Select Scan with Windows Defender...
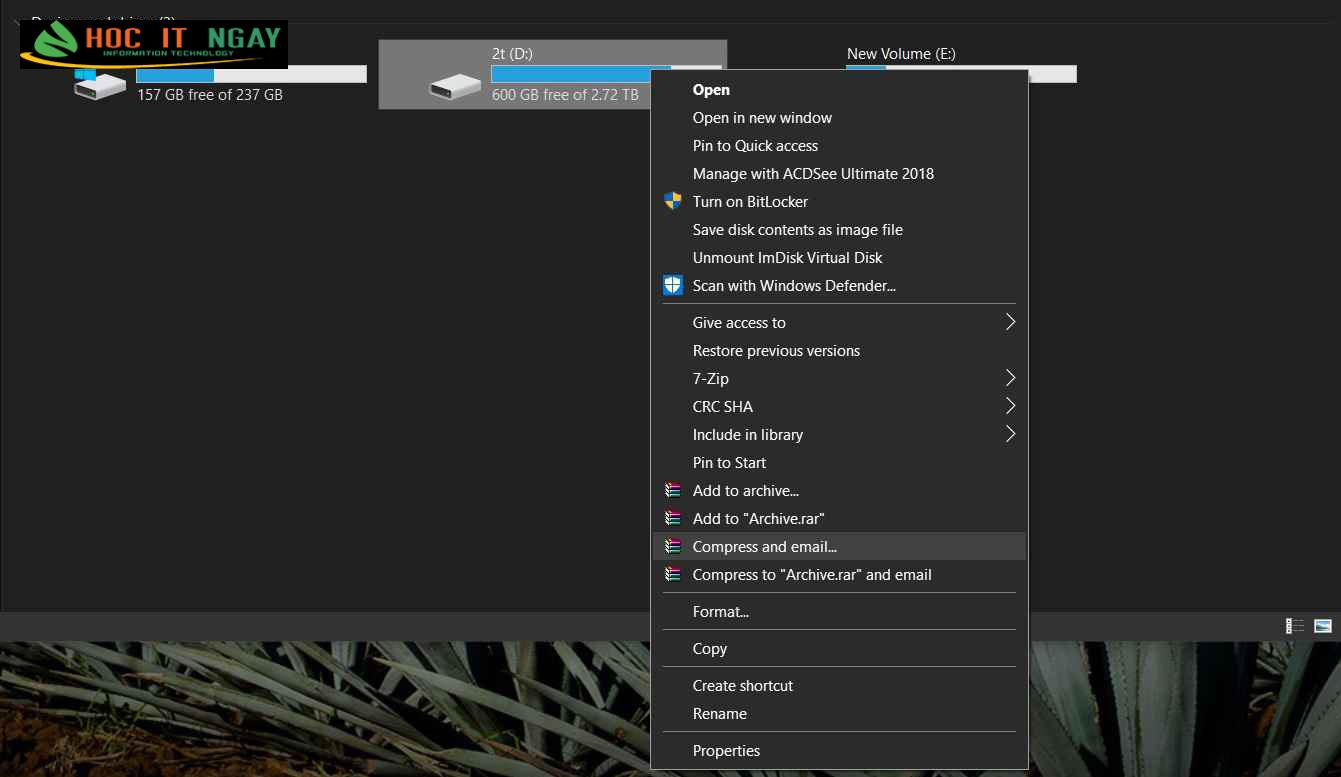Image resolution: width=1341 pixels, height=777 pixels. [x=839, y=286]
